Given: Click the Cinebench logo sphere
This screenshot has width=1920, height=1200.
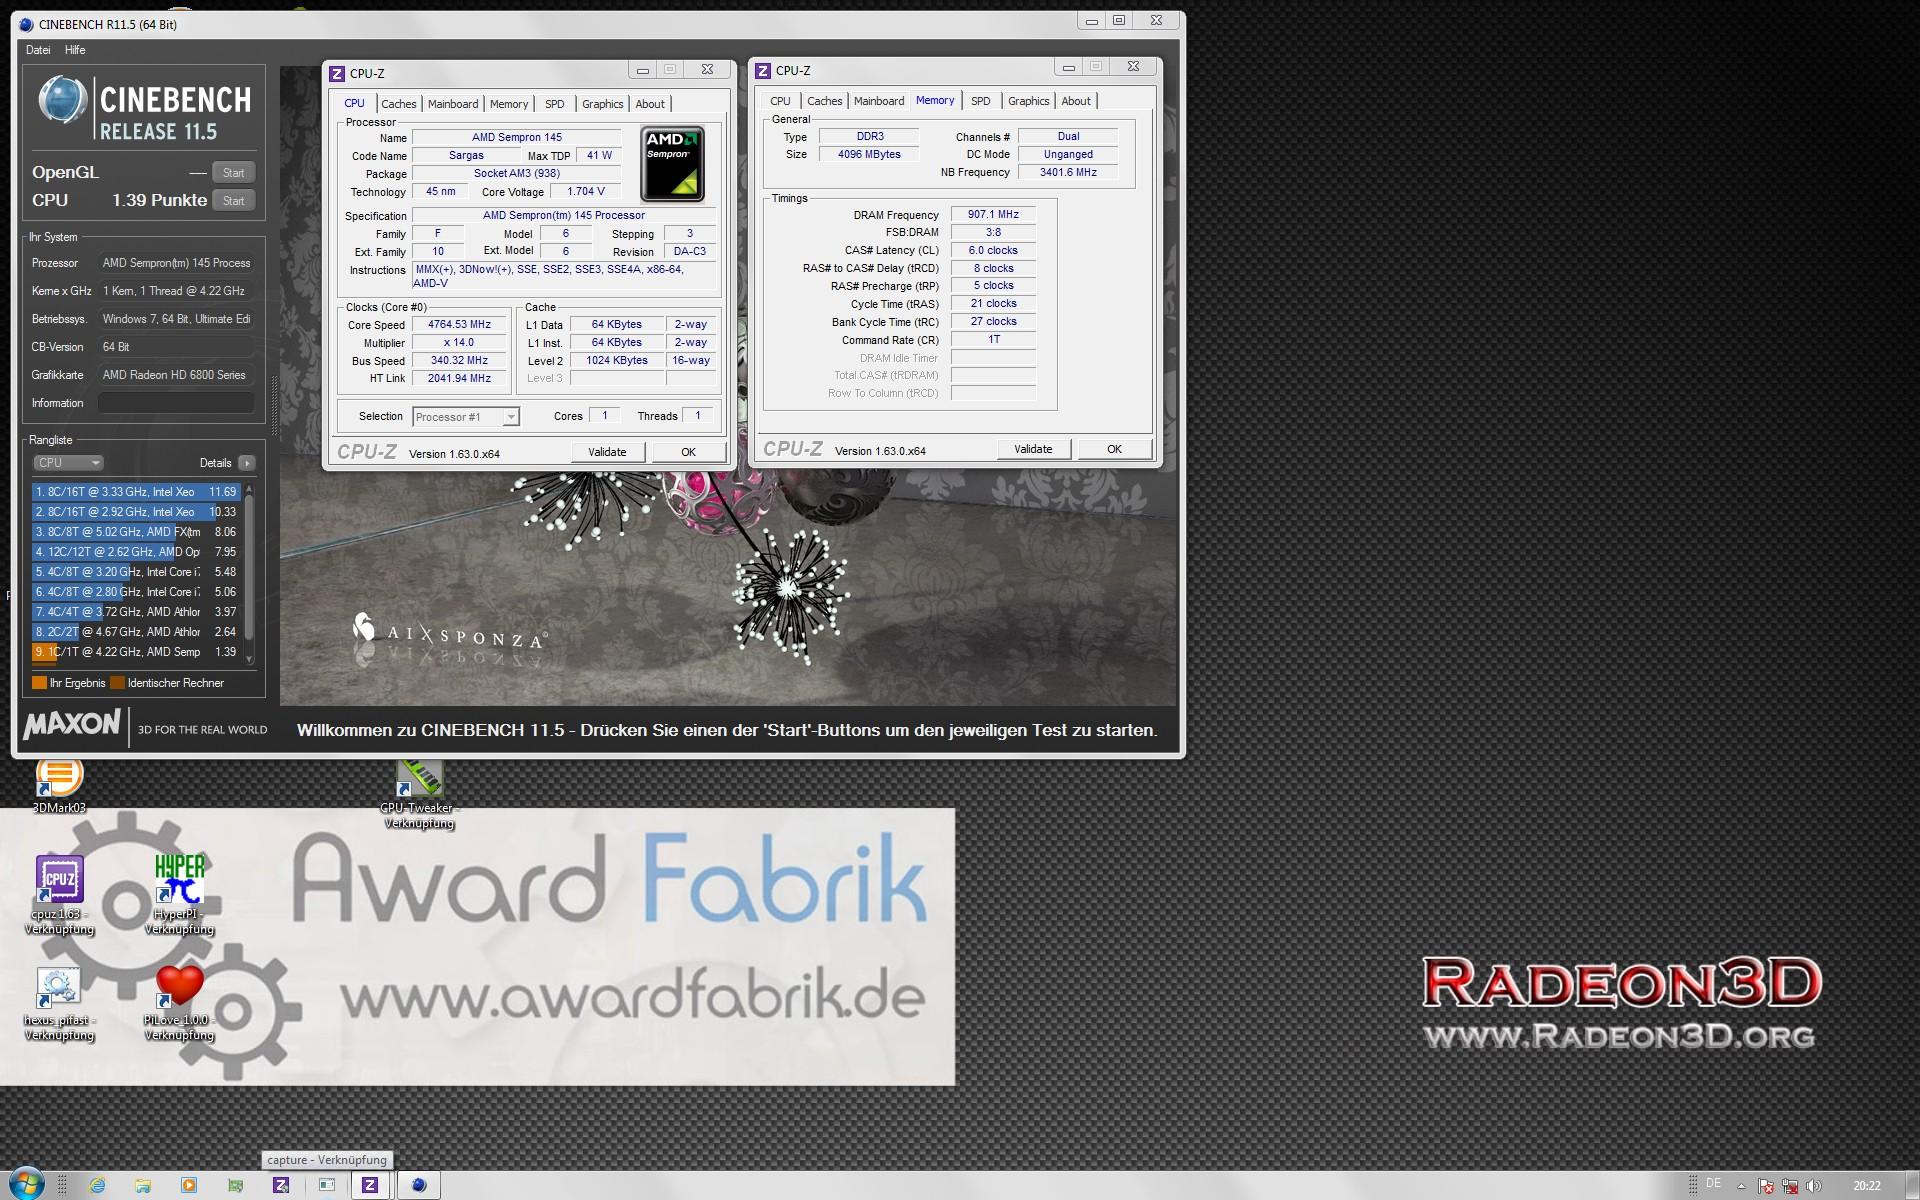Looking at the screenshot, I should click(62, 100).
